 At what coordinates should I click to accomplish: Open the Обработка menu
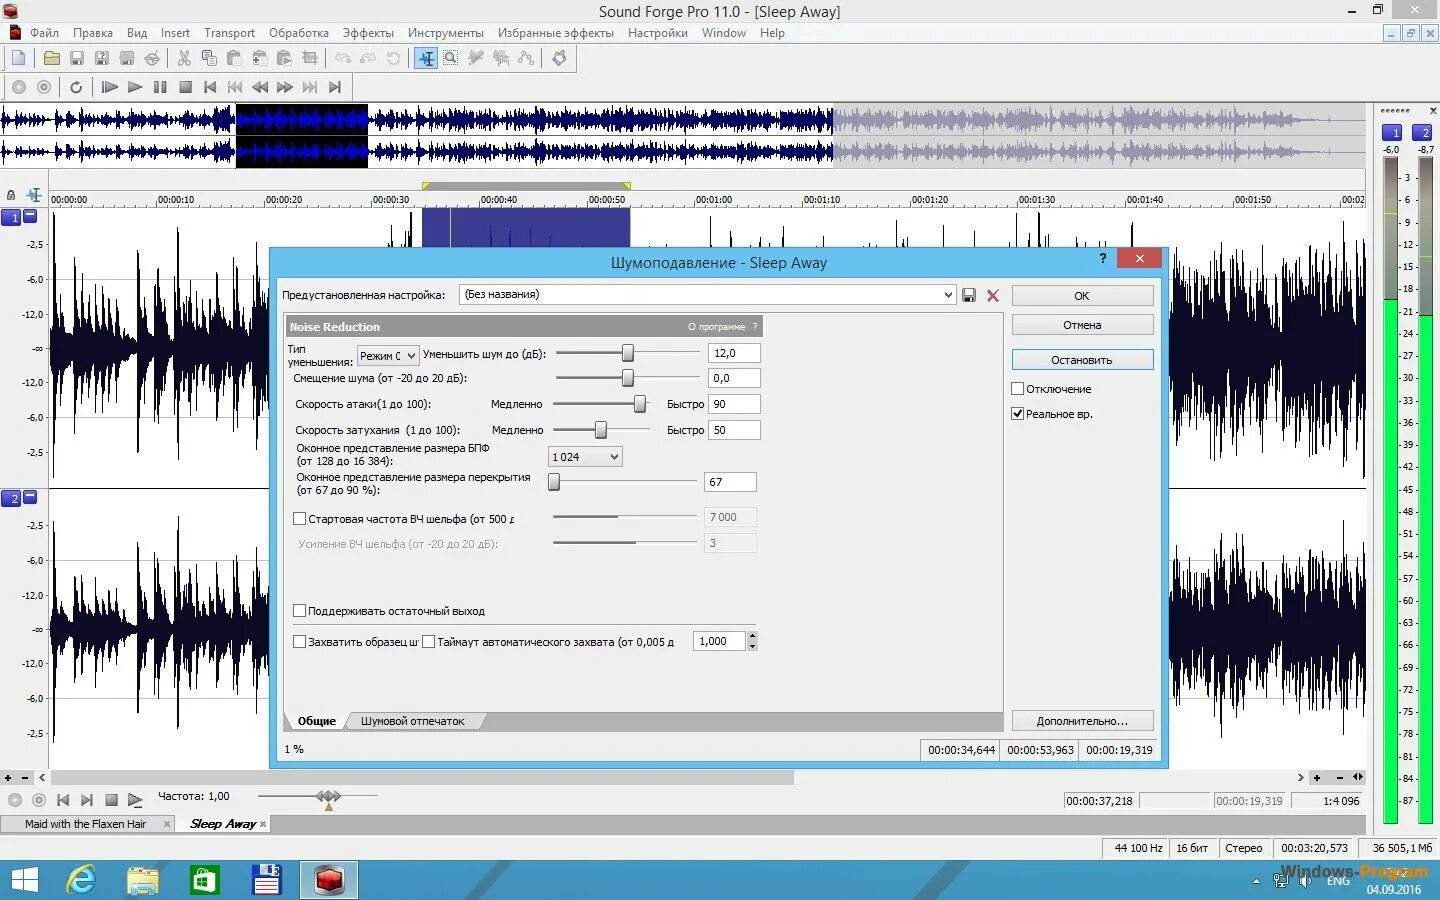[x=299, y=33]
